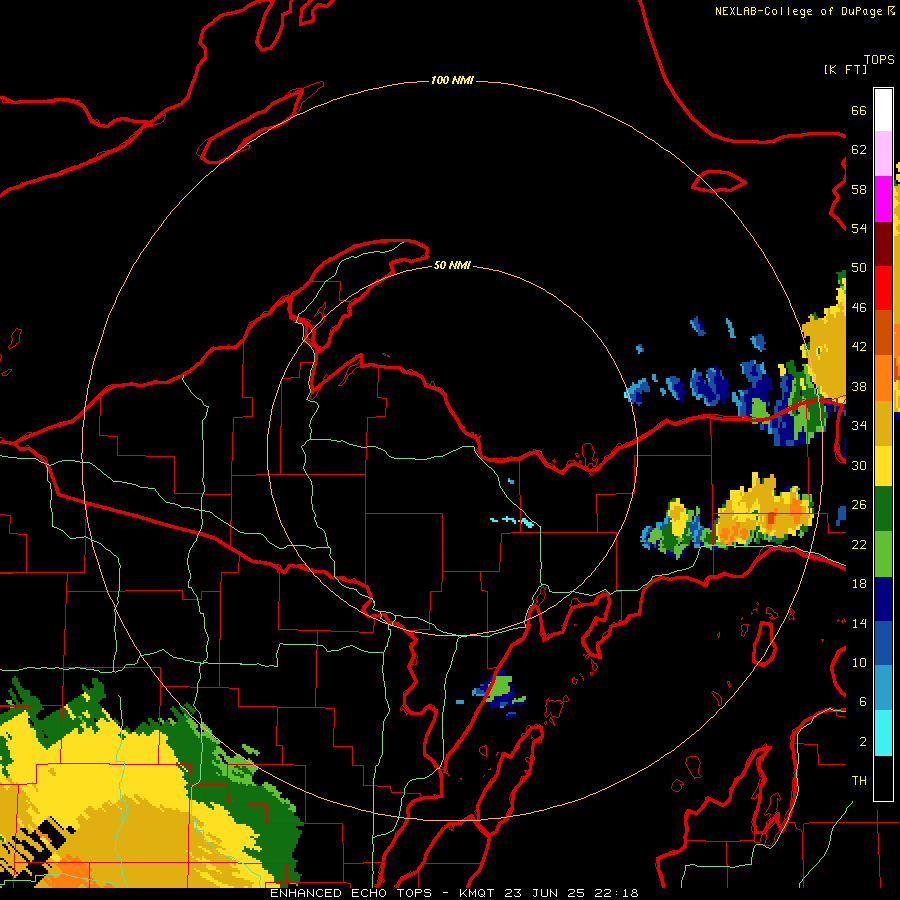
Task: Click the light green legend color band
Action: [x=883, y=554]
